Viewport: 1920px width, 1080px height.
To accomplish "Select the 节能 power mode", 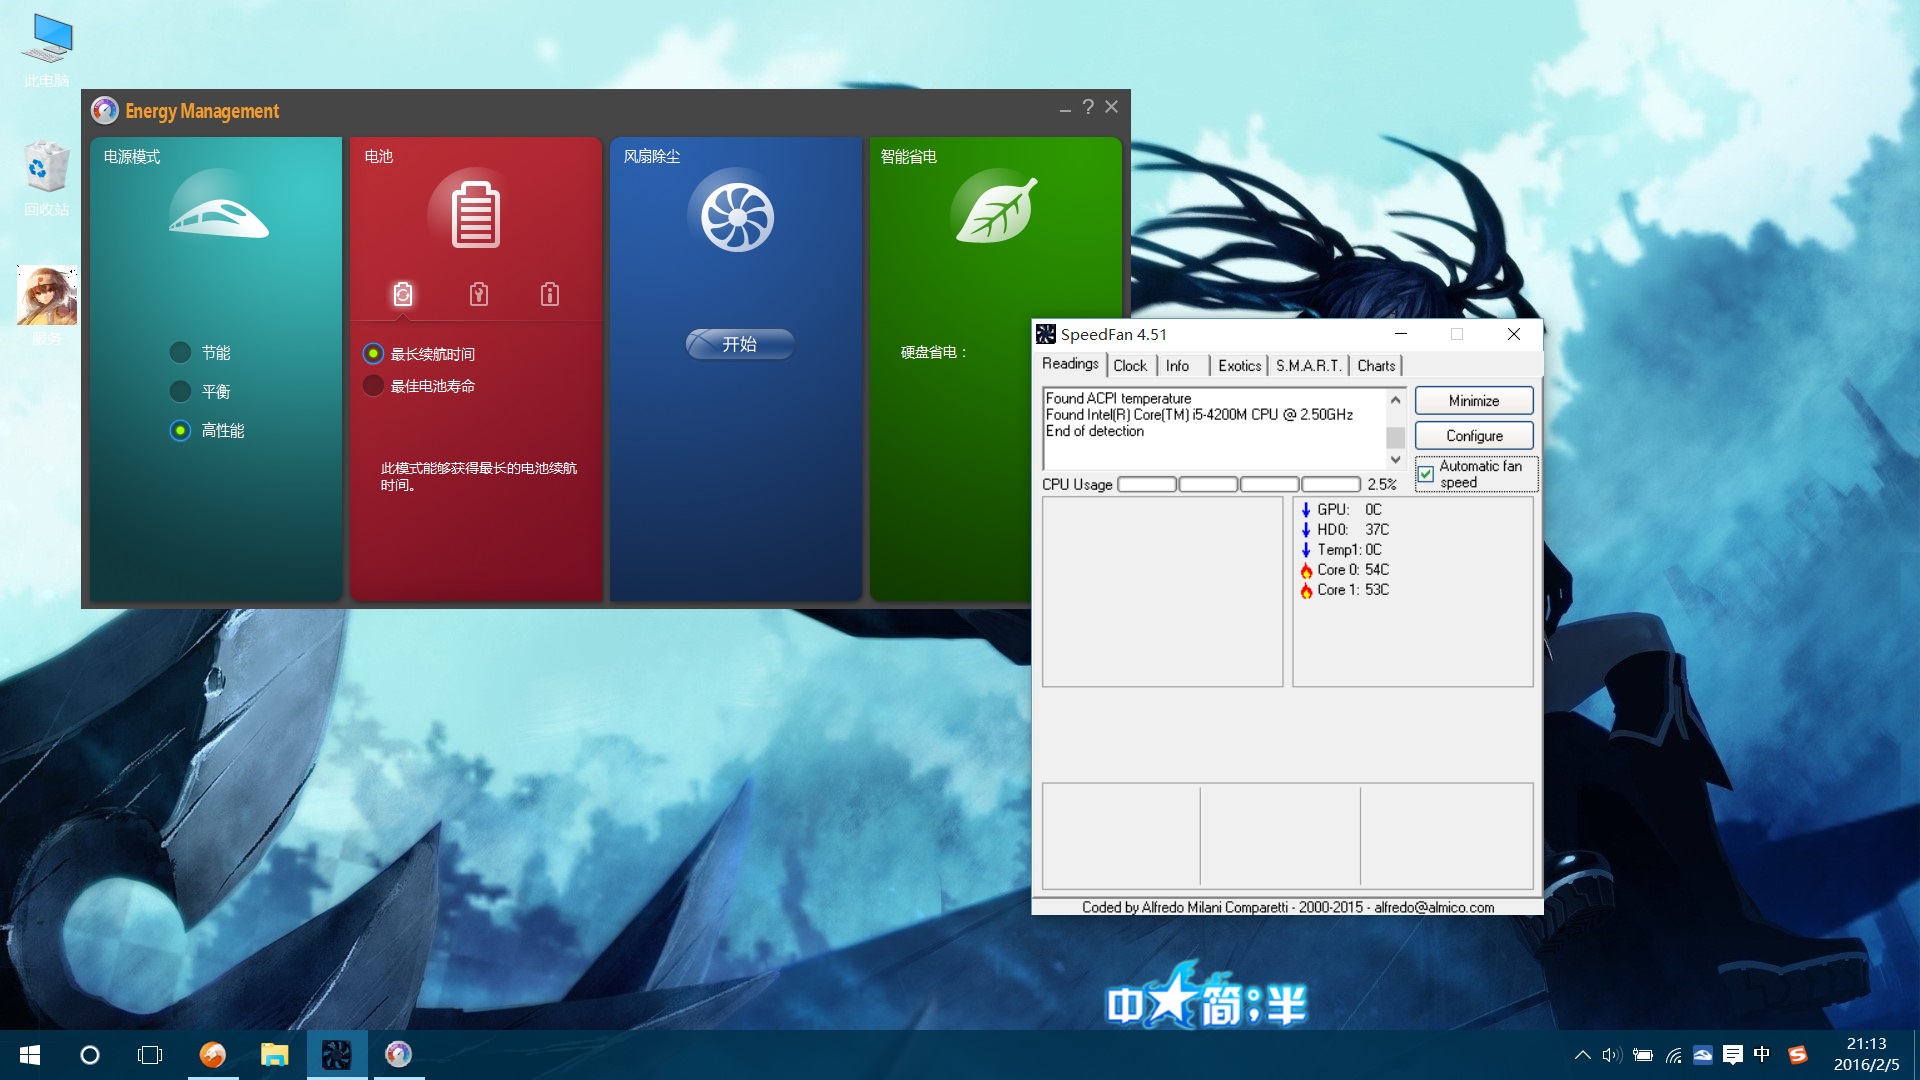I will pyautogui.click(x=180, y=352).
